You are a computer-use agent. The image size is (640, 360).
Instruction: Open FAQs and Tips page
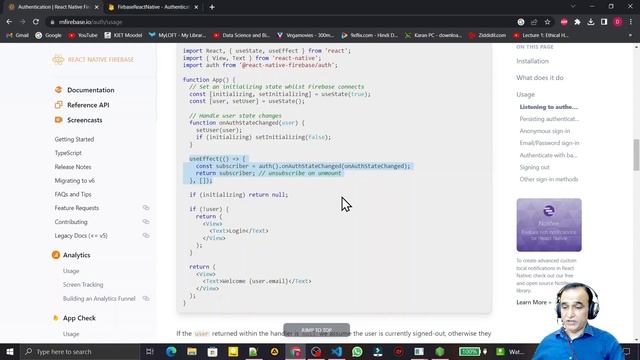(73, 194)
